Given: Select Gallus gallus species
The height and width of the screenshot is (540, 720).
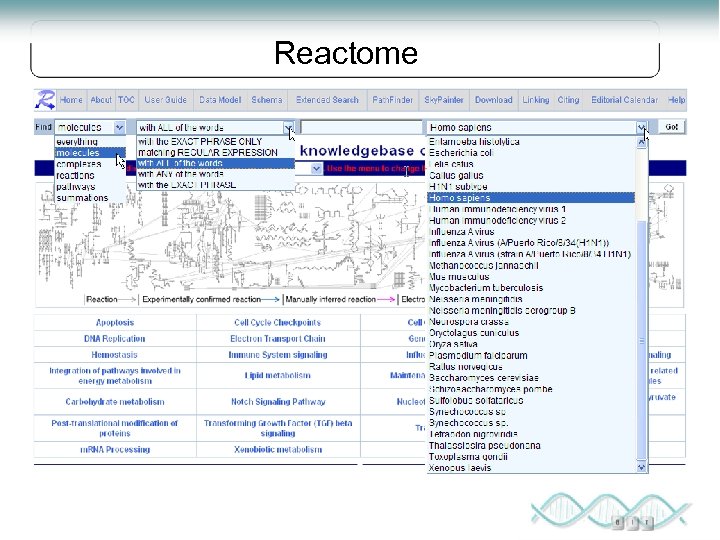Looking at the screenshot, I should 531,175.
